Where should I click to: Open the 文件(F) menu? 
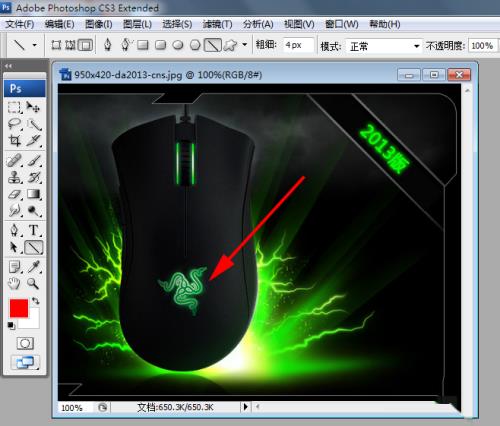(20, 24)
